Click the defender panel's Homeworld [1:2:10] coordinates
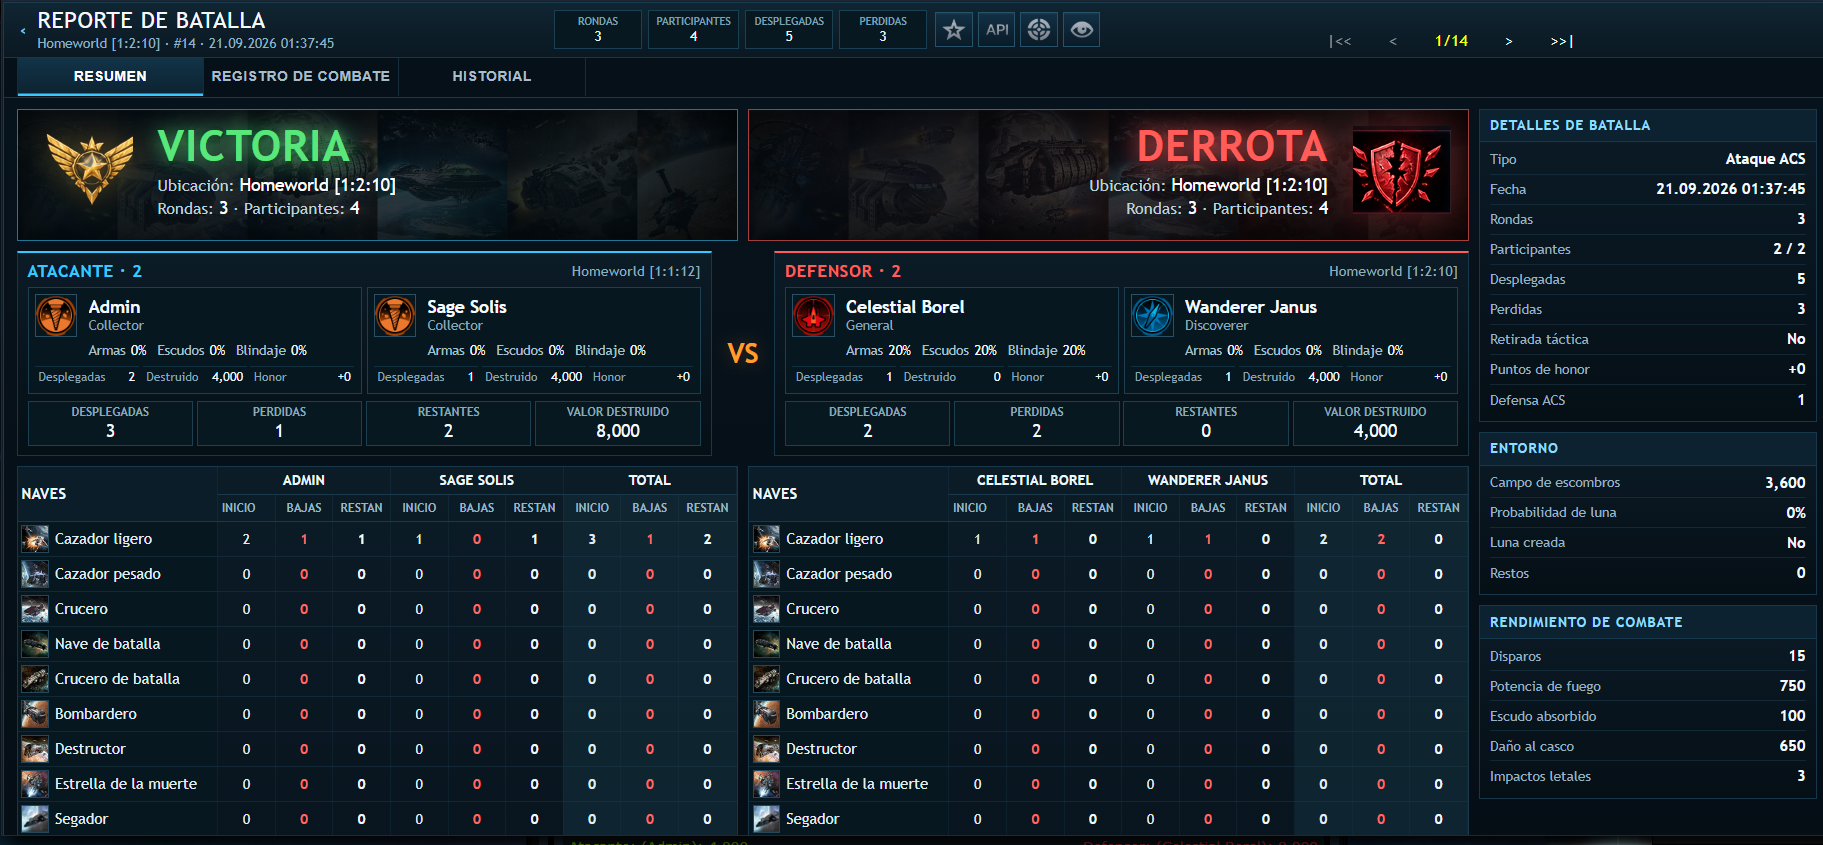The width and height of the screenshot is (1823, 845). pyautogui.click(x=1393, y=271)
